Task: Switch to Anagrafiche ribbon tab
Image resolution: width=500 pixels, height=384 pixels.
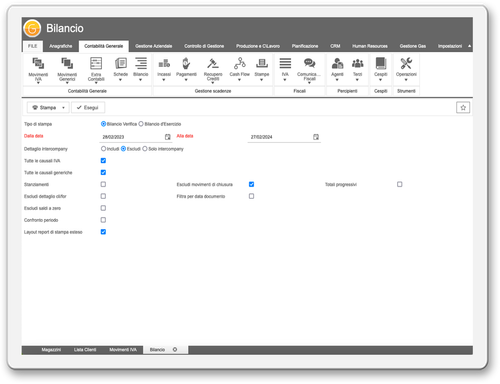Action: [x=60, y=46]
